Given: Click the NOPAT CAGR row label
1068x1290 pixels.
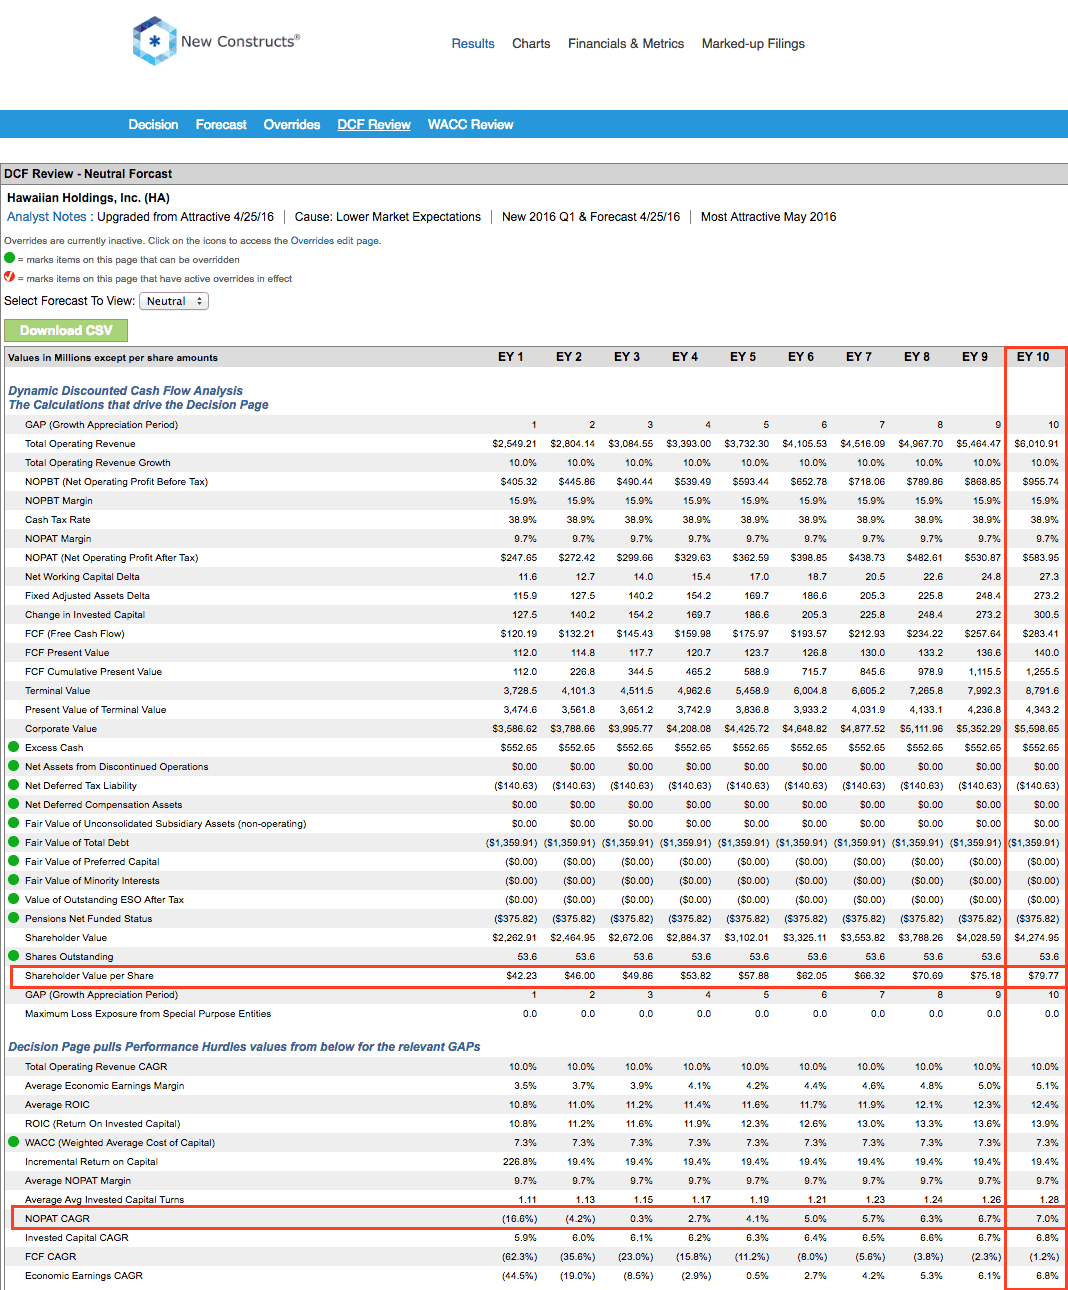Looking at the screenshot, I should (x=57, y=1218).
